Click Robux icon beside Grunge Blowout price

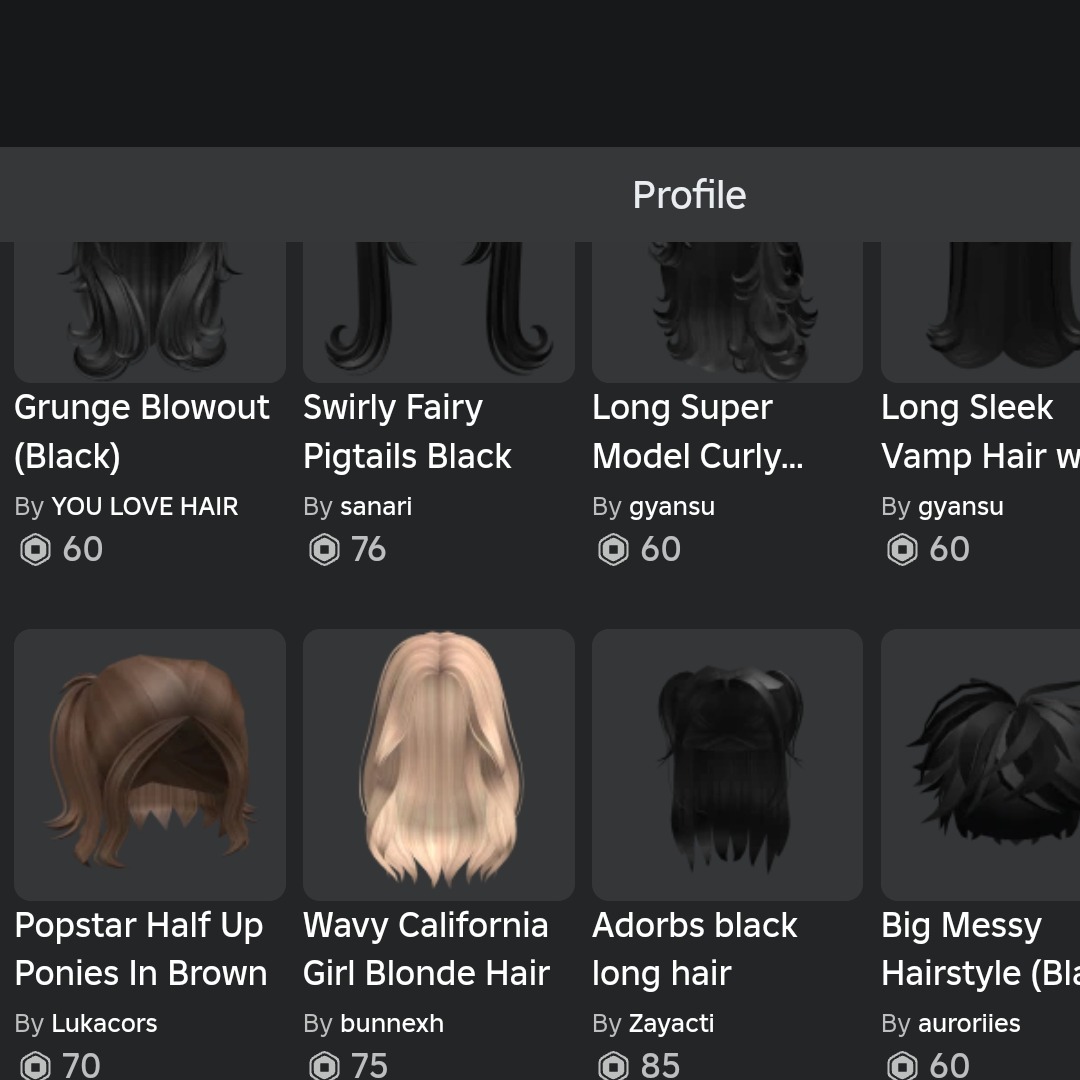(35, 549)
